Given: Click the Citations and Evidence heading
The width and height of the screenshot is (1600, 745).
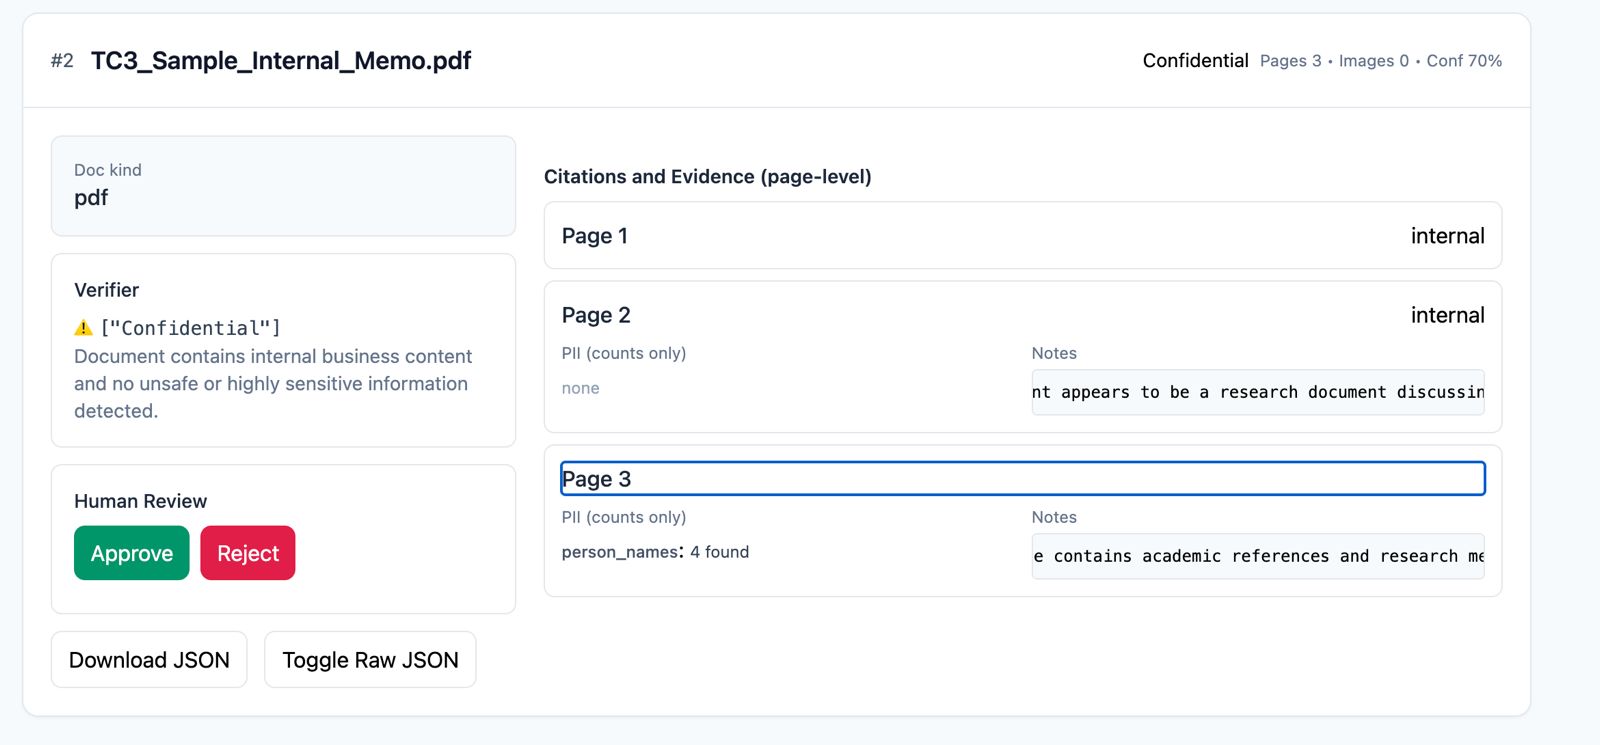Looking at the screenshot, I should pos(707,177).
